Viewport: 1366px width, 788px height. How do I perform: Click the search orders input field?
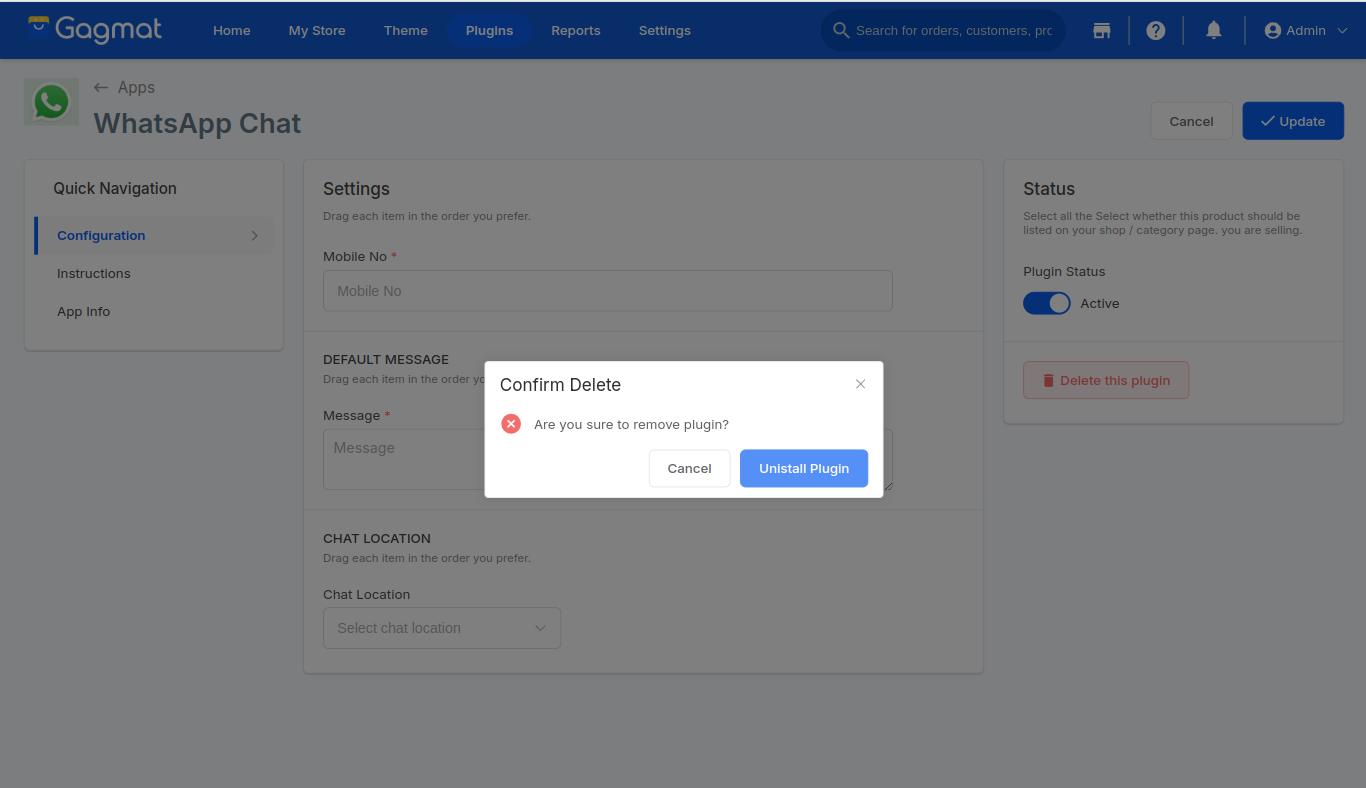(x=954, y=31)
